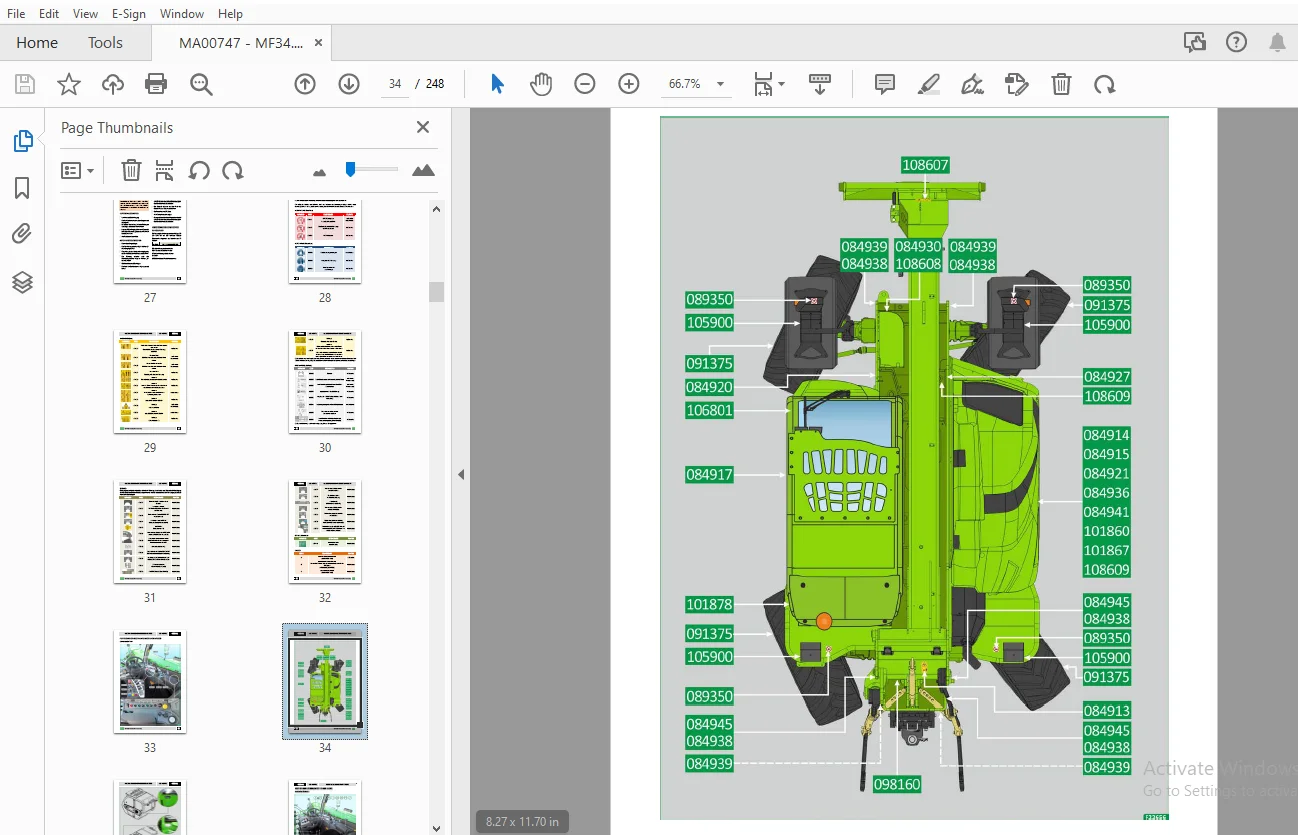Click the page number field showing 34
The width and height of the screenshot is (1298, 835).
point(395,84)
